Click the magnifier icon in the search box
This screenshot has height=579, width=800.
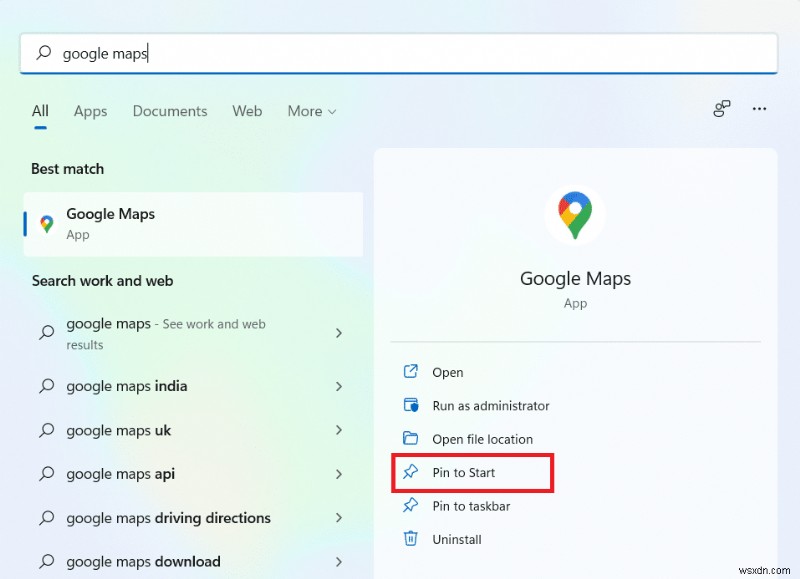click(41, 53)
